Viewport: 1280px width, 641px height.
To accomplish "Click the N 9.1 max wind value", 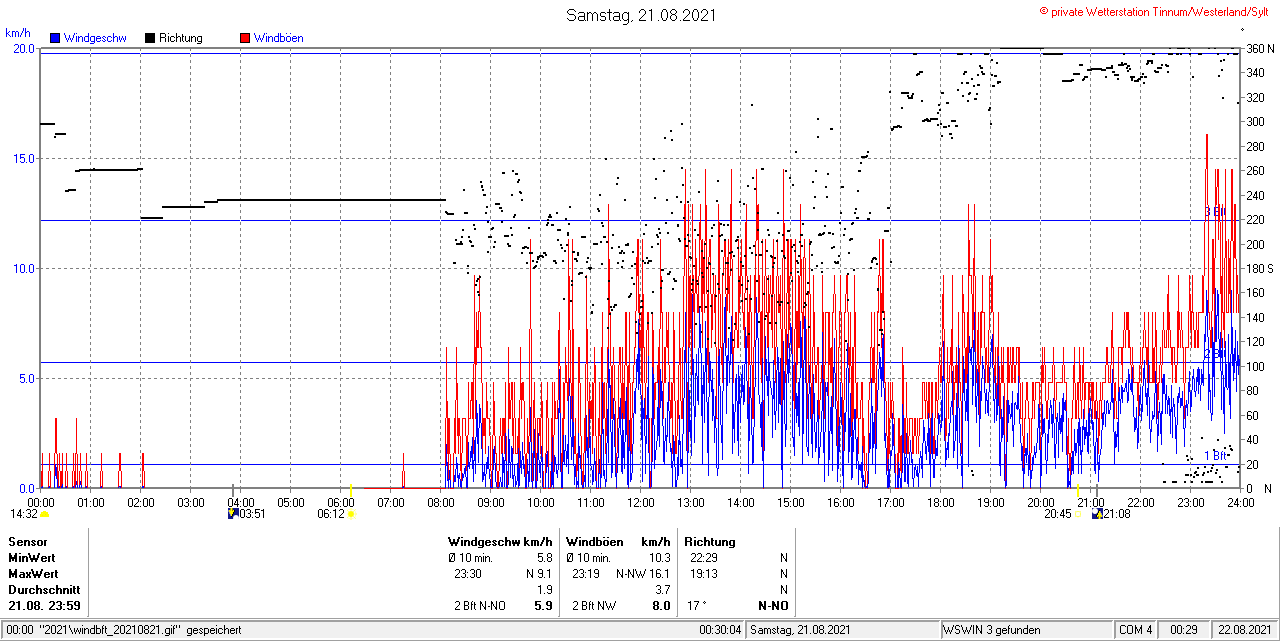I will click(539, 574).
